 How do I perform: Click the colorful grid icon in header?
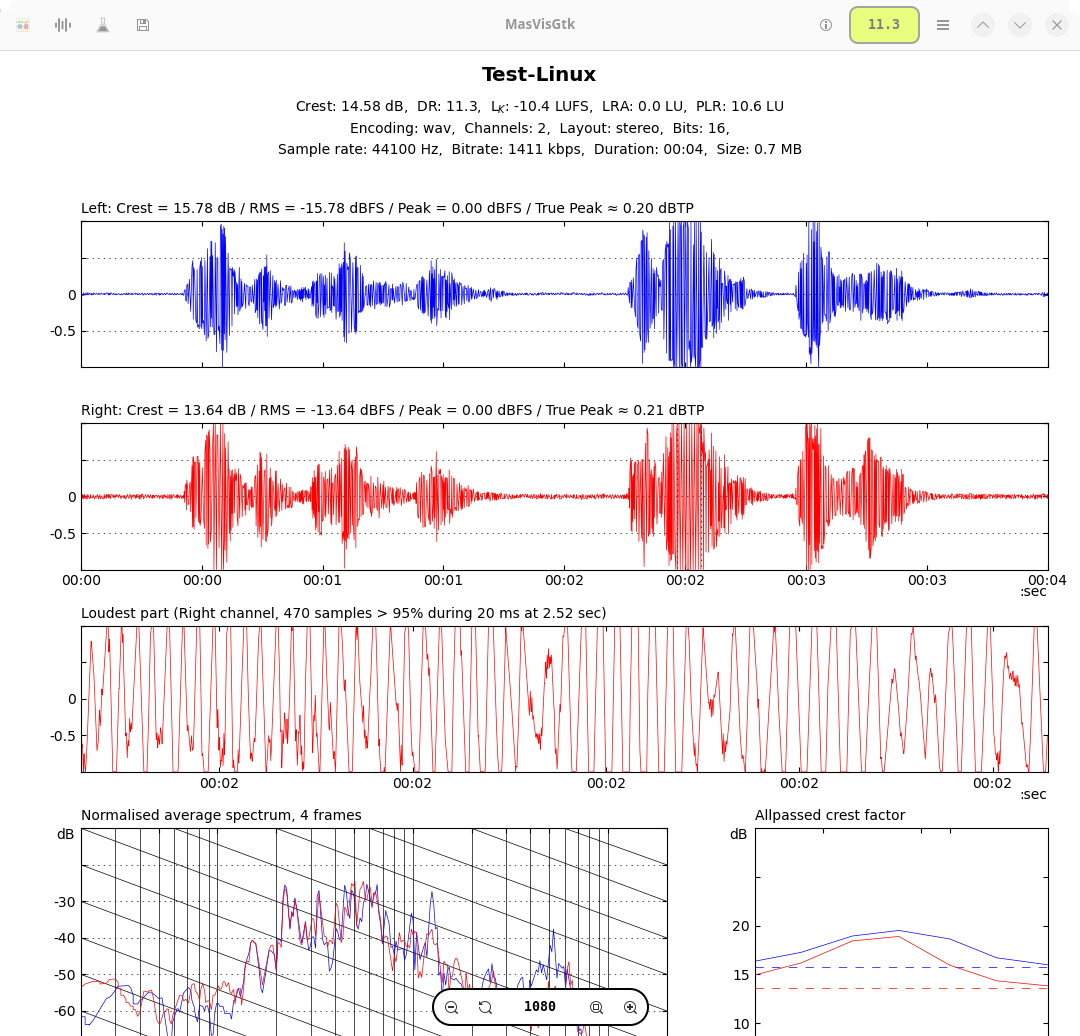23,25
